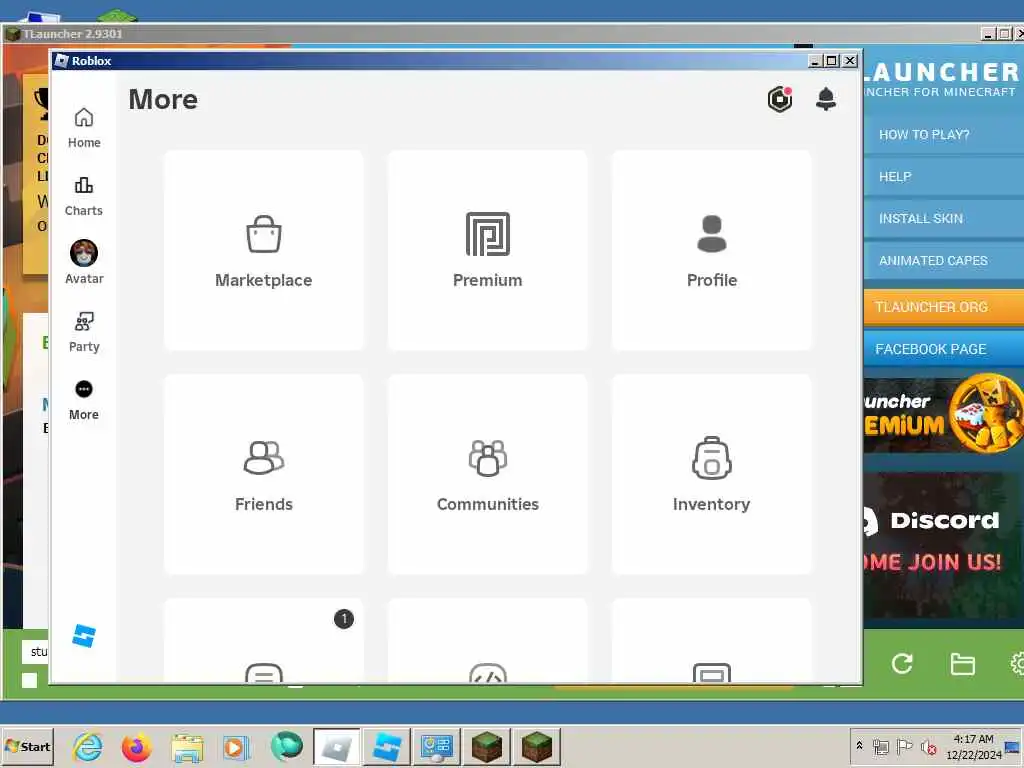Open Roblox Studio taskbar button

[x=387, y=747]
